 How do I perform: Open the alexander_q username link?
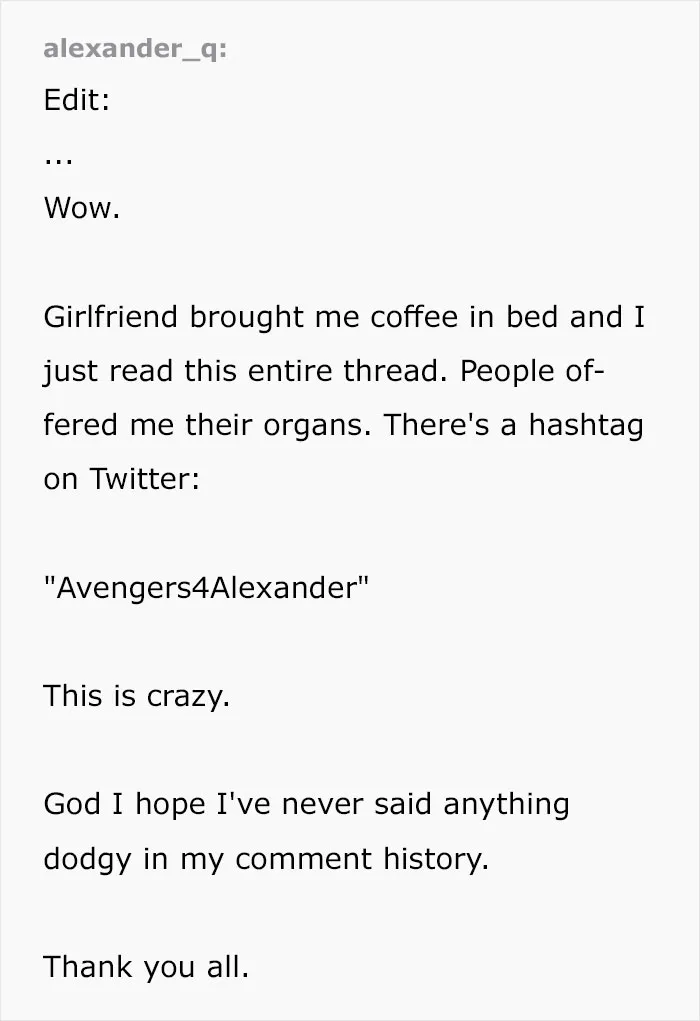135,48
